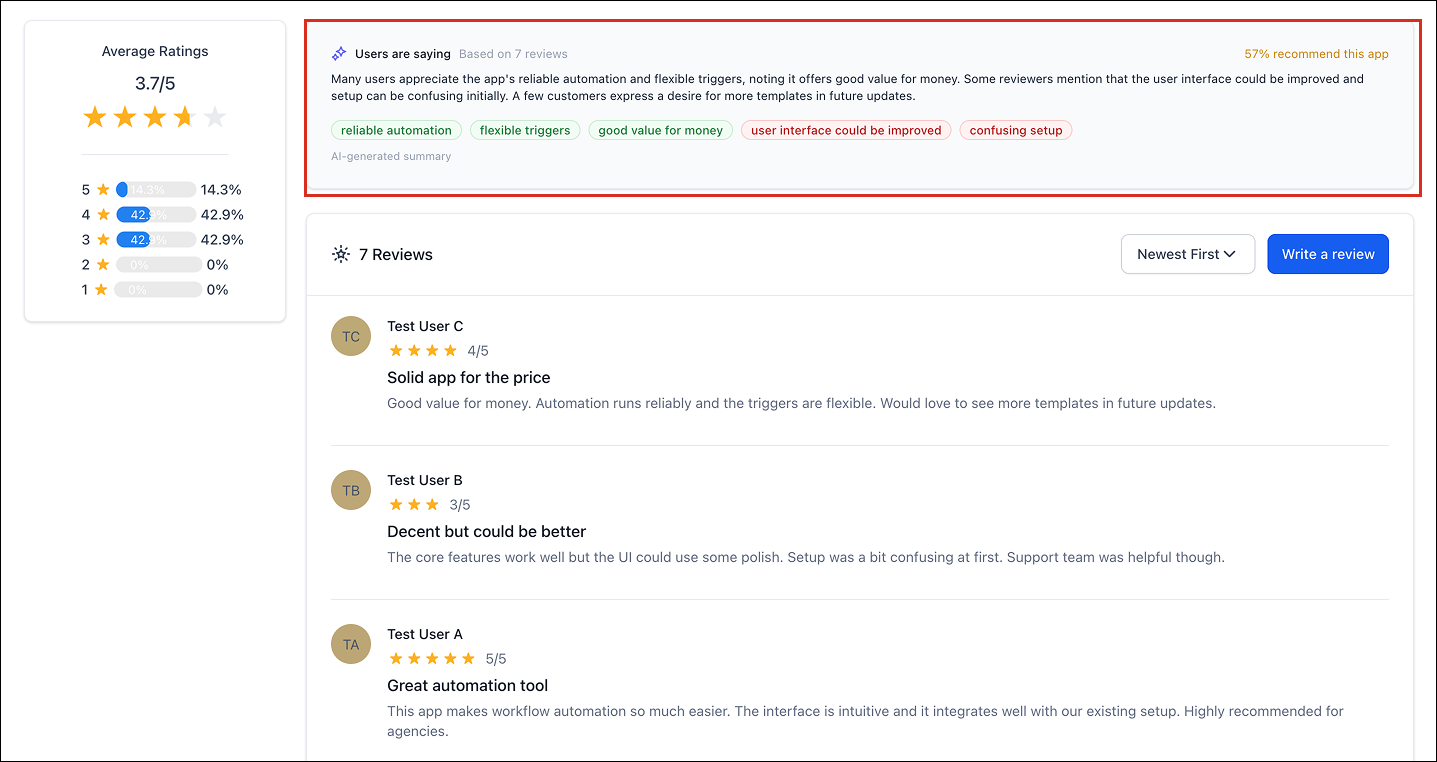Click the Test User A name
Image resolution: width=1437 pixels, height=762 pixels.
click(425, 634)
